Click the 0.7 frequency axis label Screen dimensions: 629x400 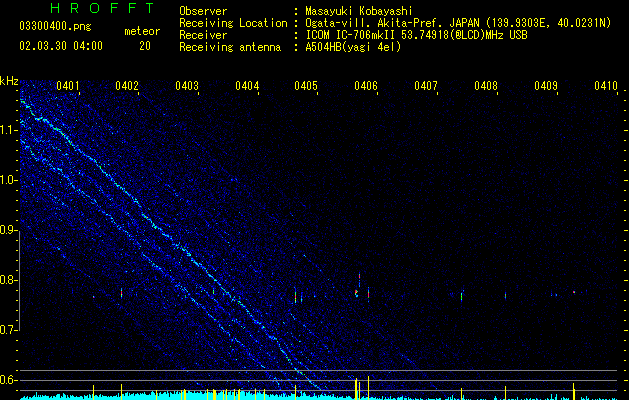click(9, 330)
